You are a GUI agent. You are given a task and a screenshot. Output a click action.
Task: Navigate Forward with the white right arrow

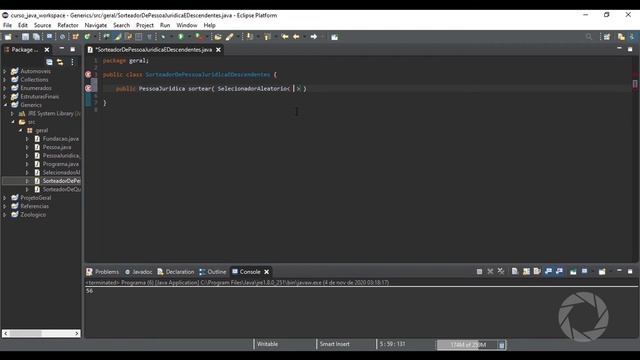coord(314,37)
